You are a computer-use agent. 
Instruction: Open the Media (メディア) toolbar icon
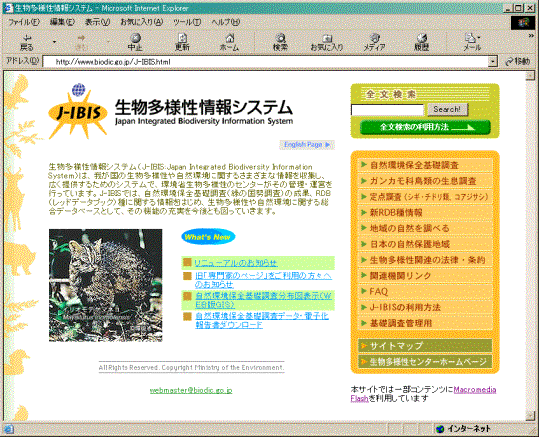(374, 42)
